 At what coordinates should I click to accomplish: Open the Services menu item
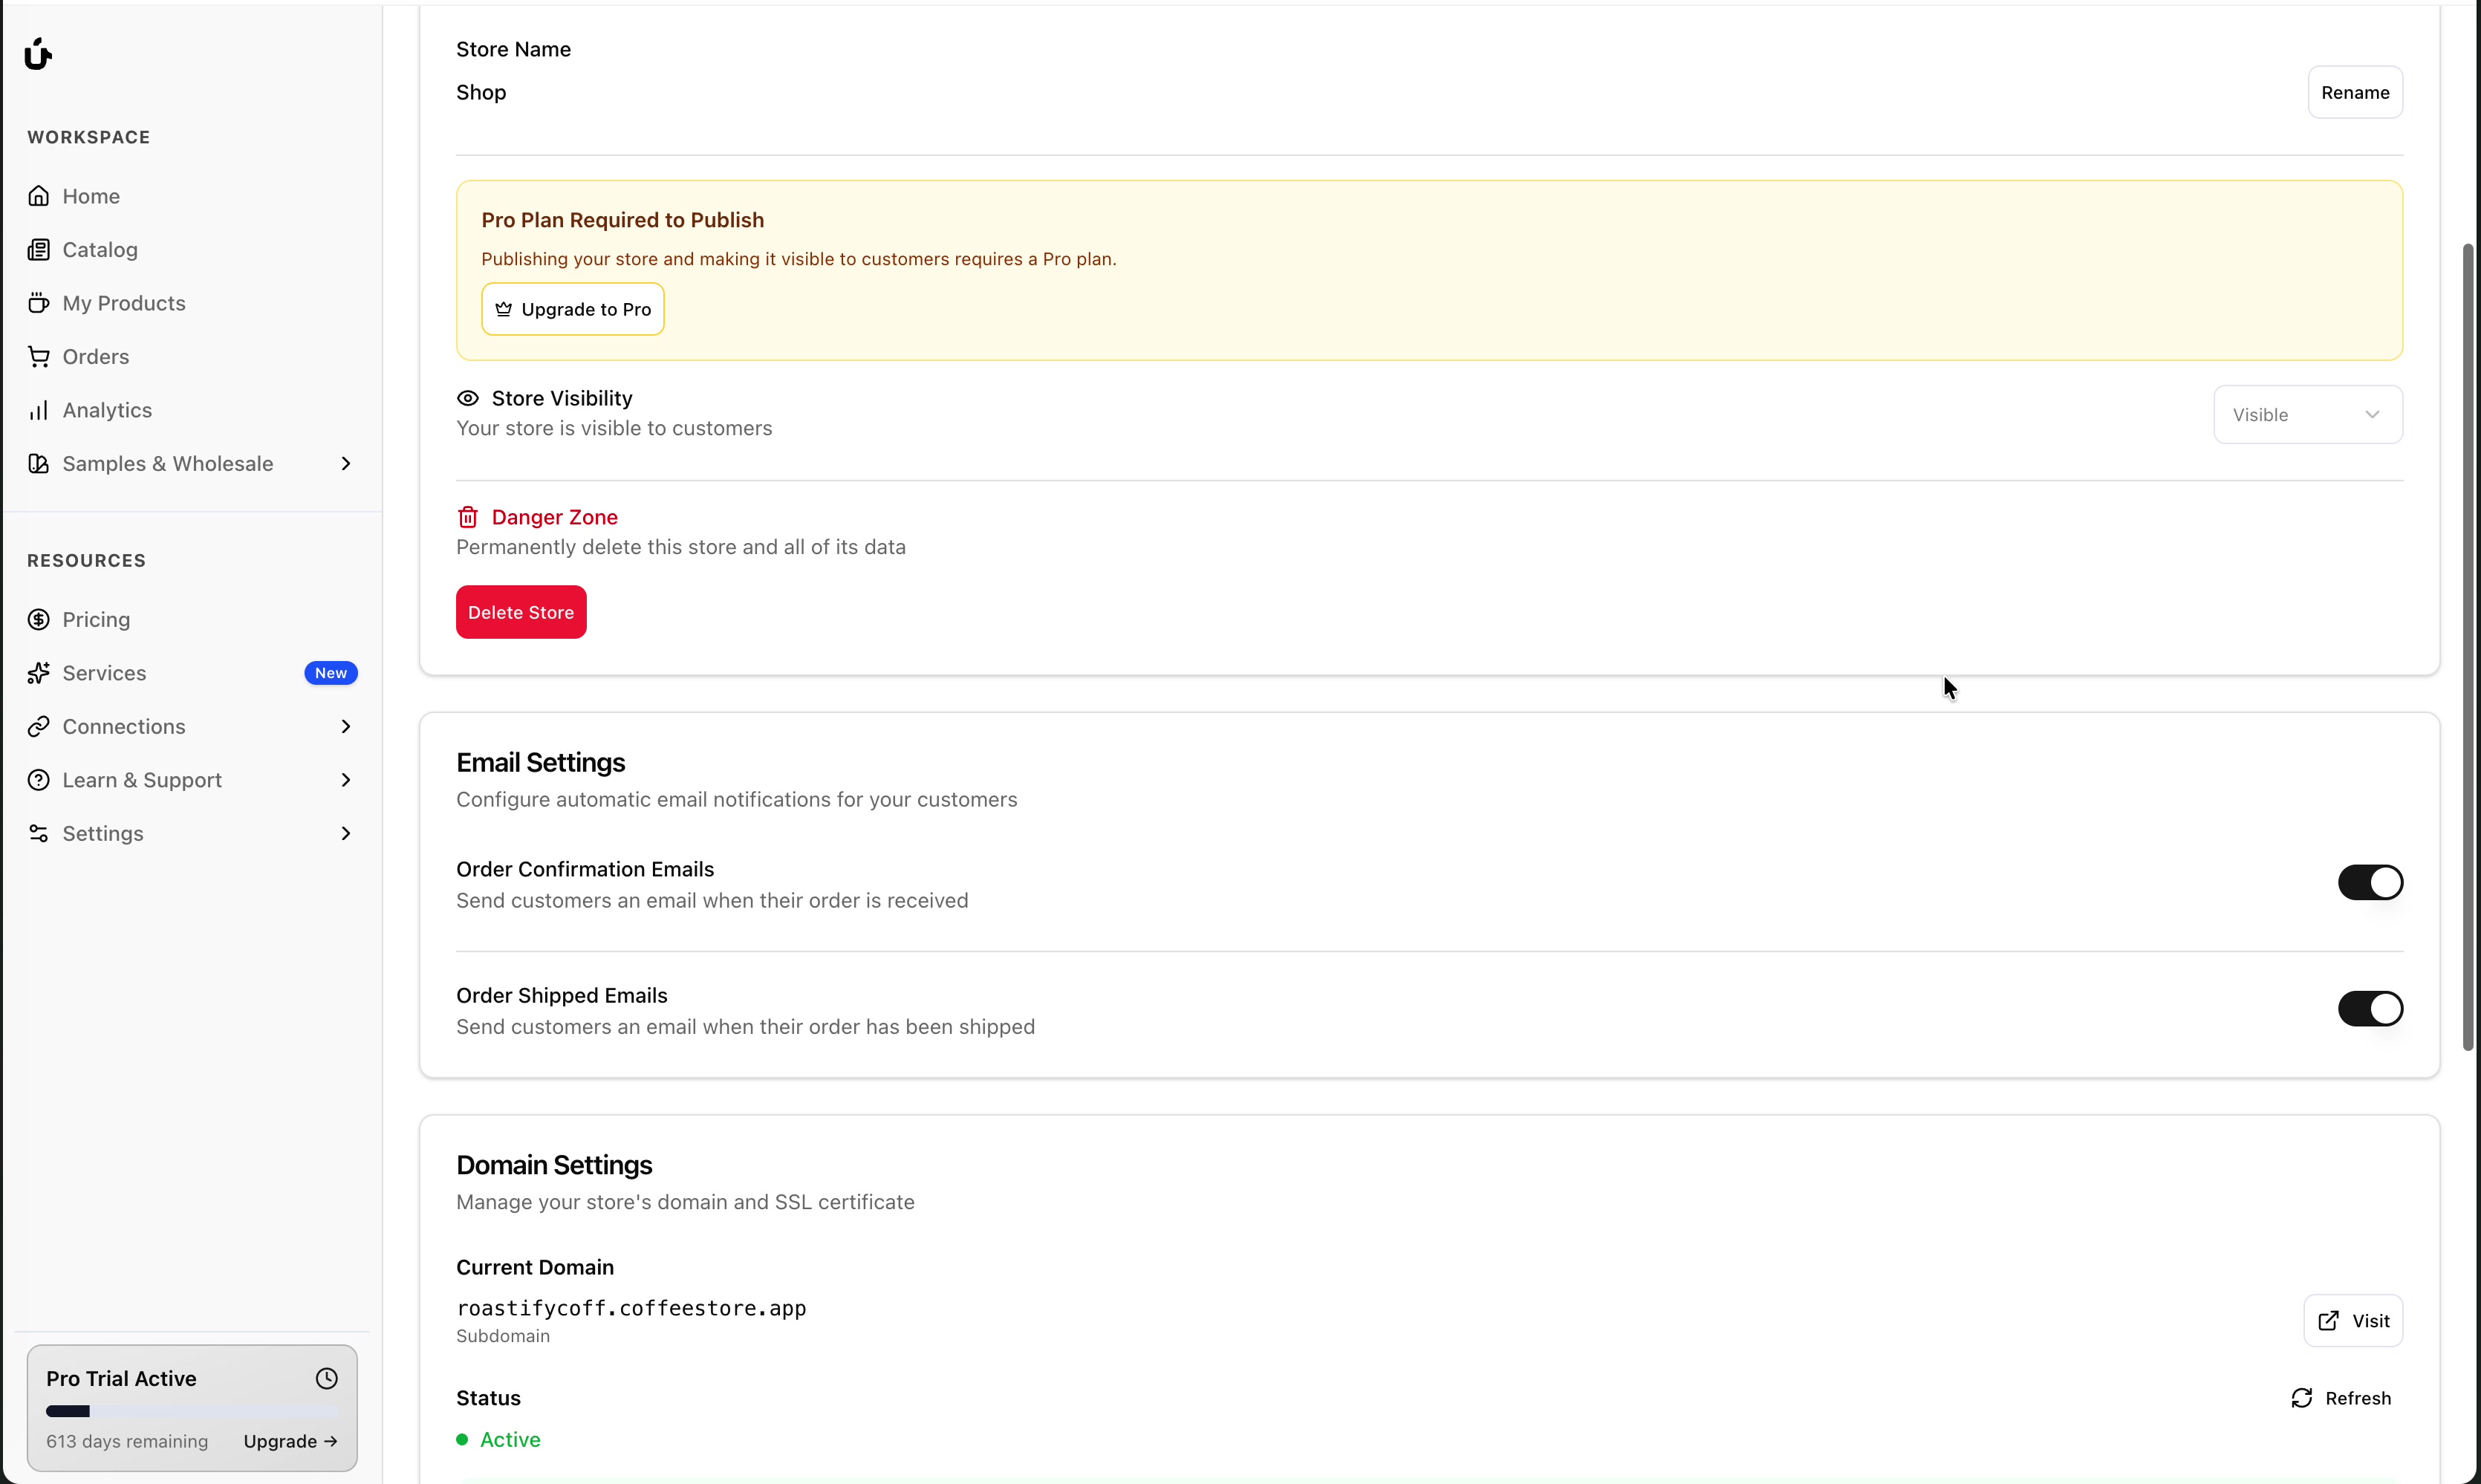(104, 673)
